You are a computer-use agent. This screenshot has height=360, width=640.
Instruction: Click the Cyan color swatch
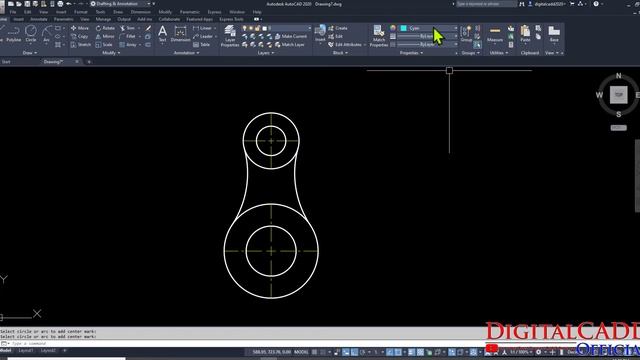coord(403,28)
